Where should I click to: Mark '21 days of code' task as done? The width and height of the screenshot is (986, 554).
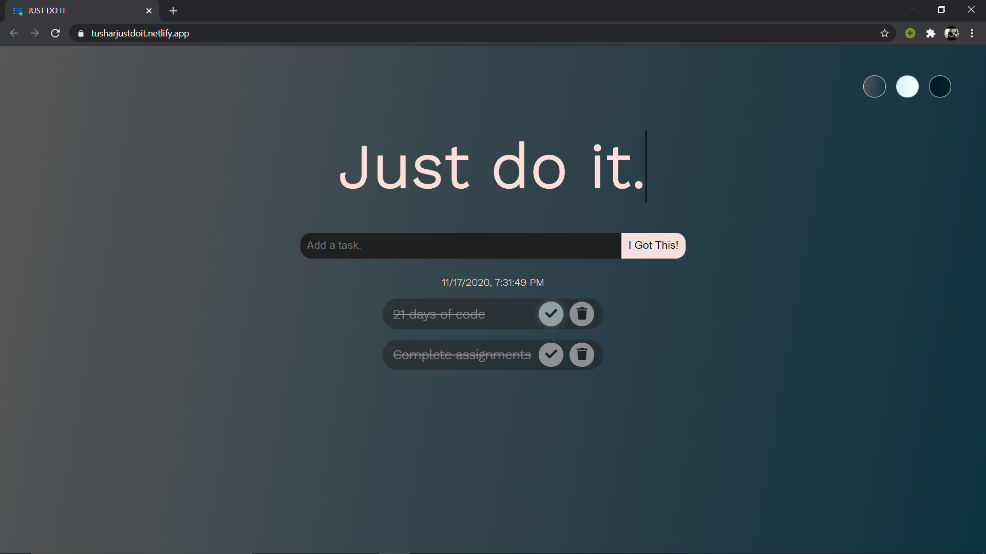551,314
